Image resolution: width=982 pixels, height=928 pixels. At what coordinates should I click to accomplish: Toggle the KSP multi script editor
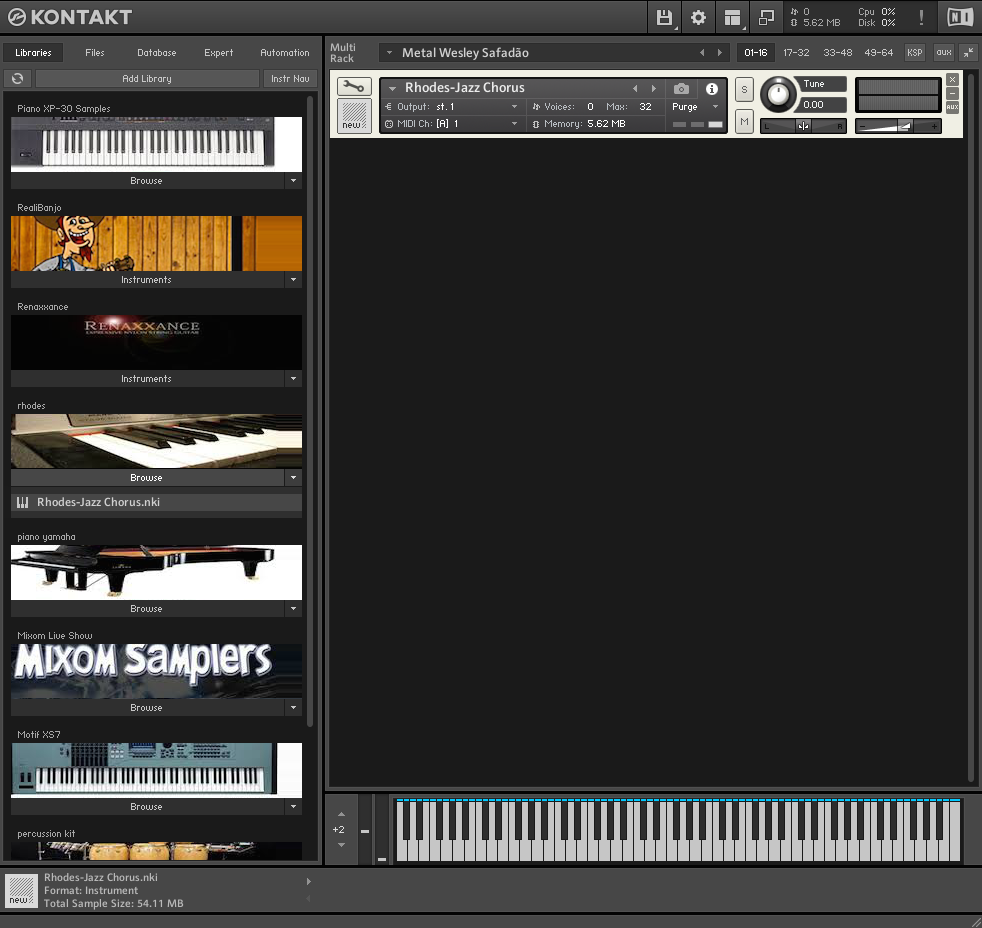coord(914,53)
